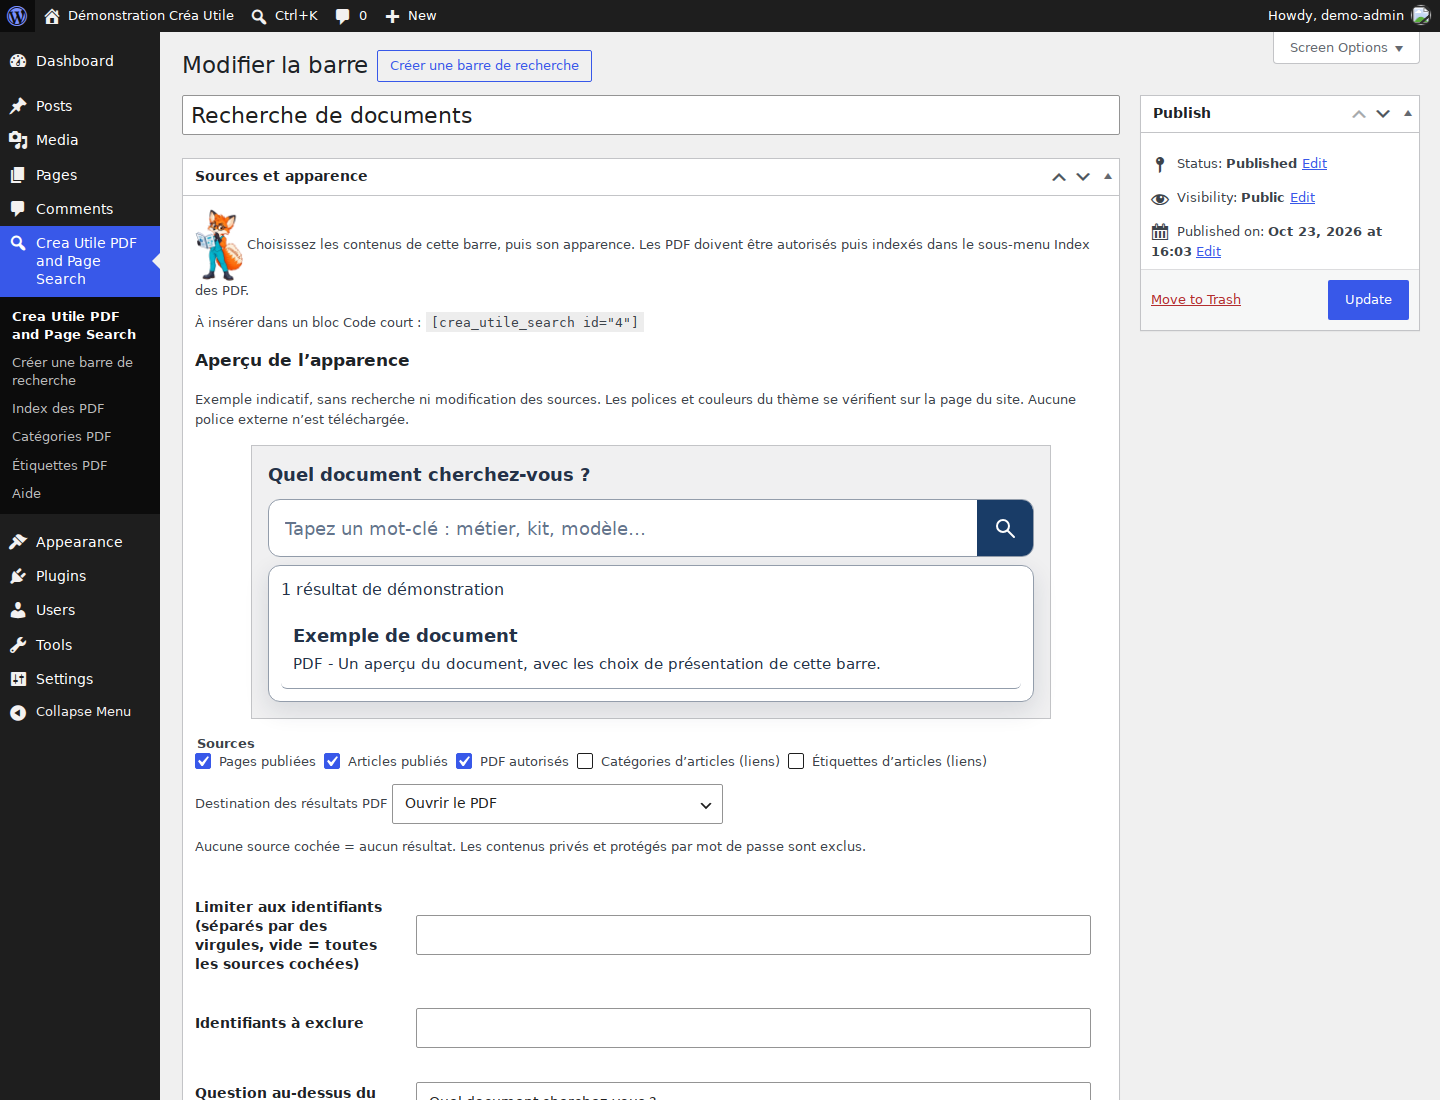1440x1100 pixels.
Task: Click the Identifiants à exclure input field
Action: pos(753,1028)
